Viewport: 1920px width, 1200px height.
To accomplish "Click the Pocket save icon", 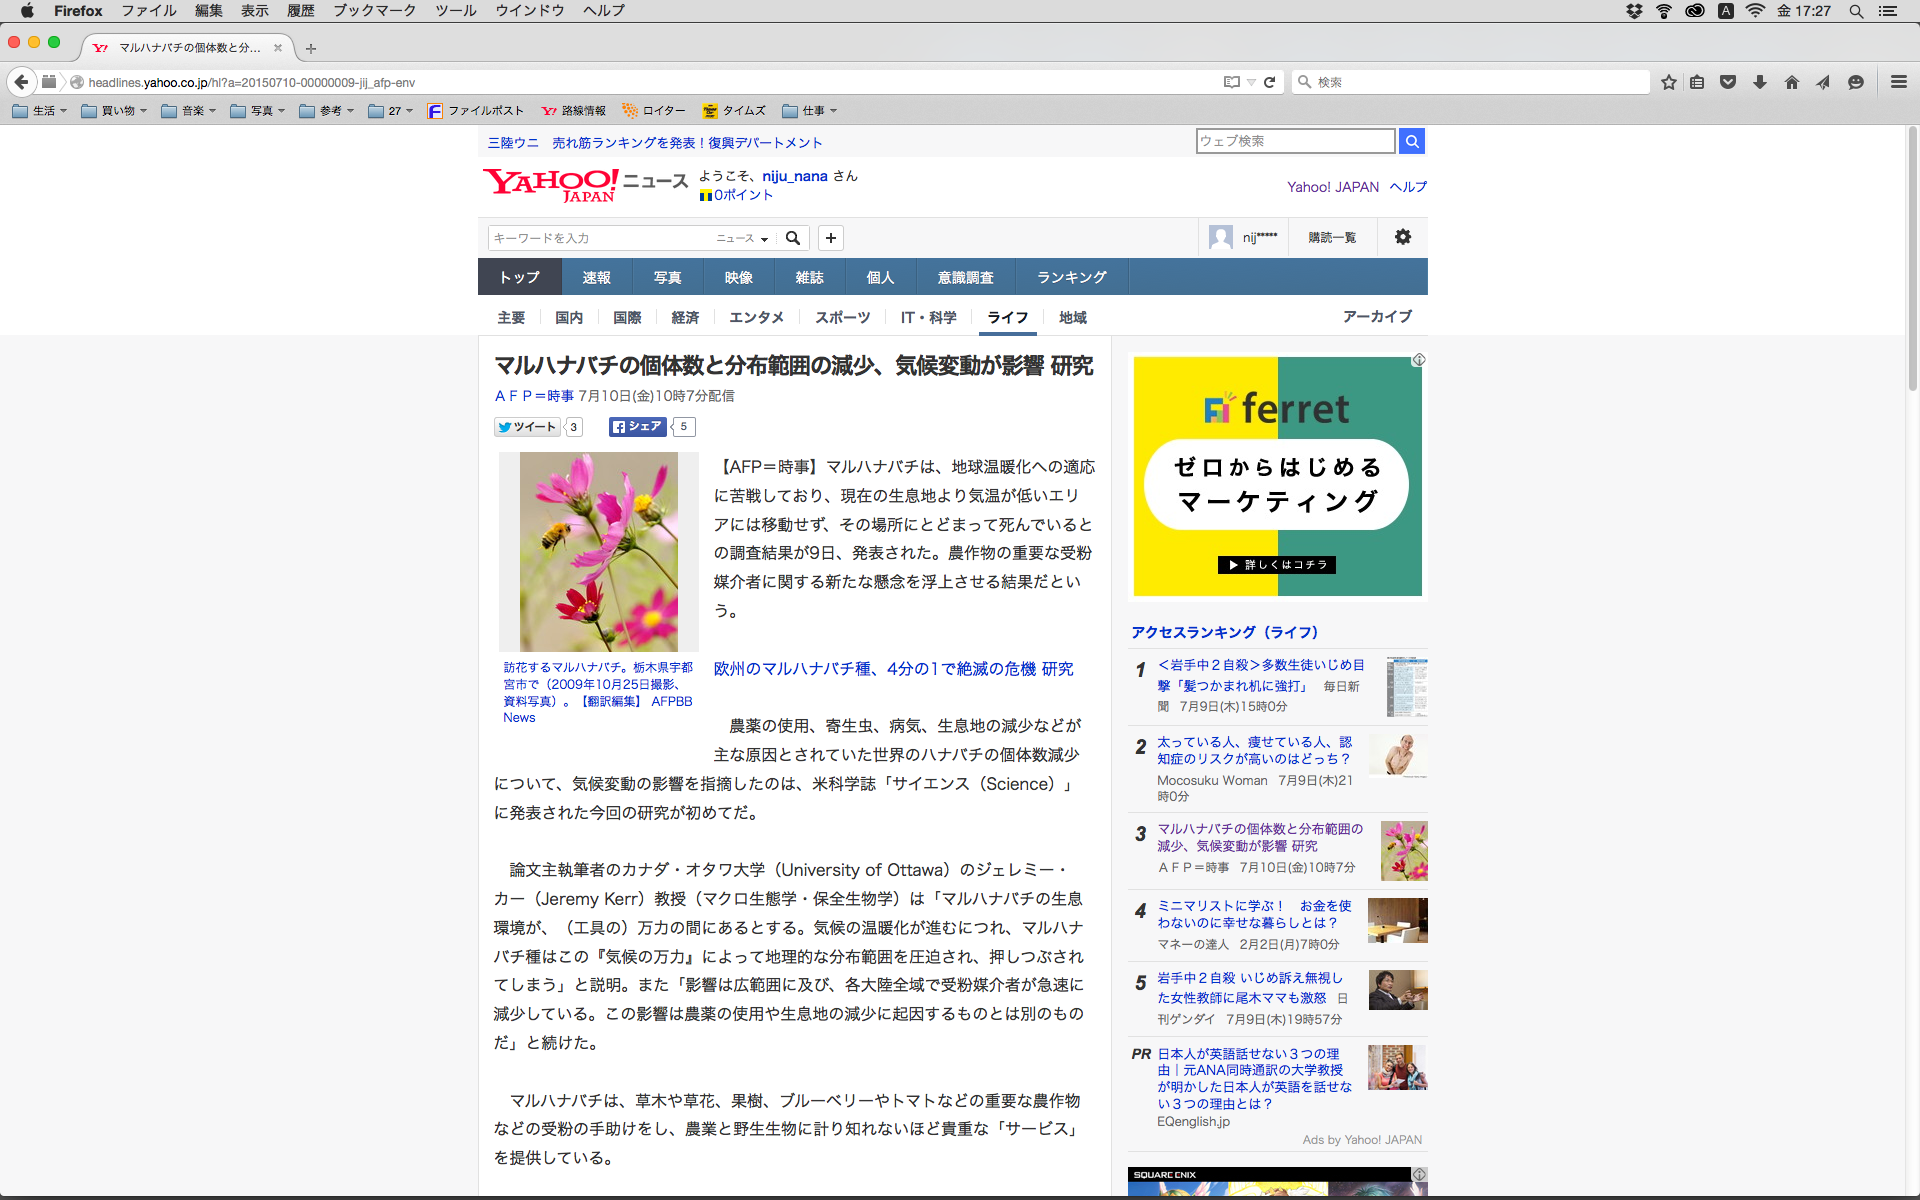I will [1728, 82].
